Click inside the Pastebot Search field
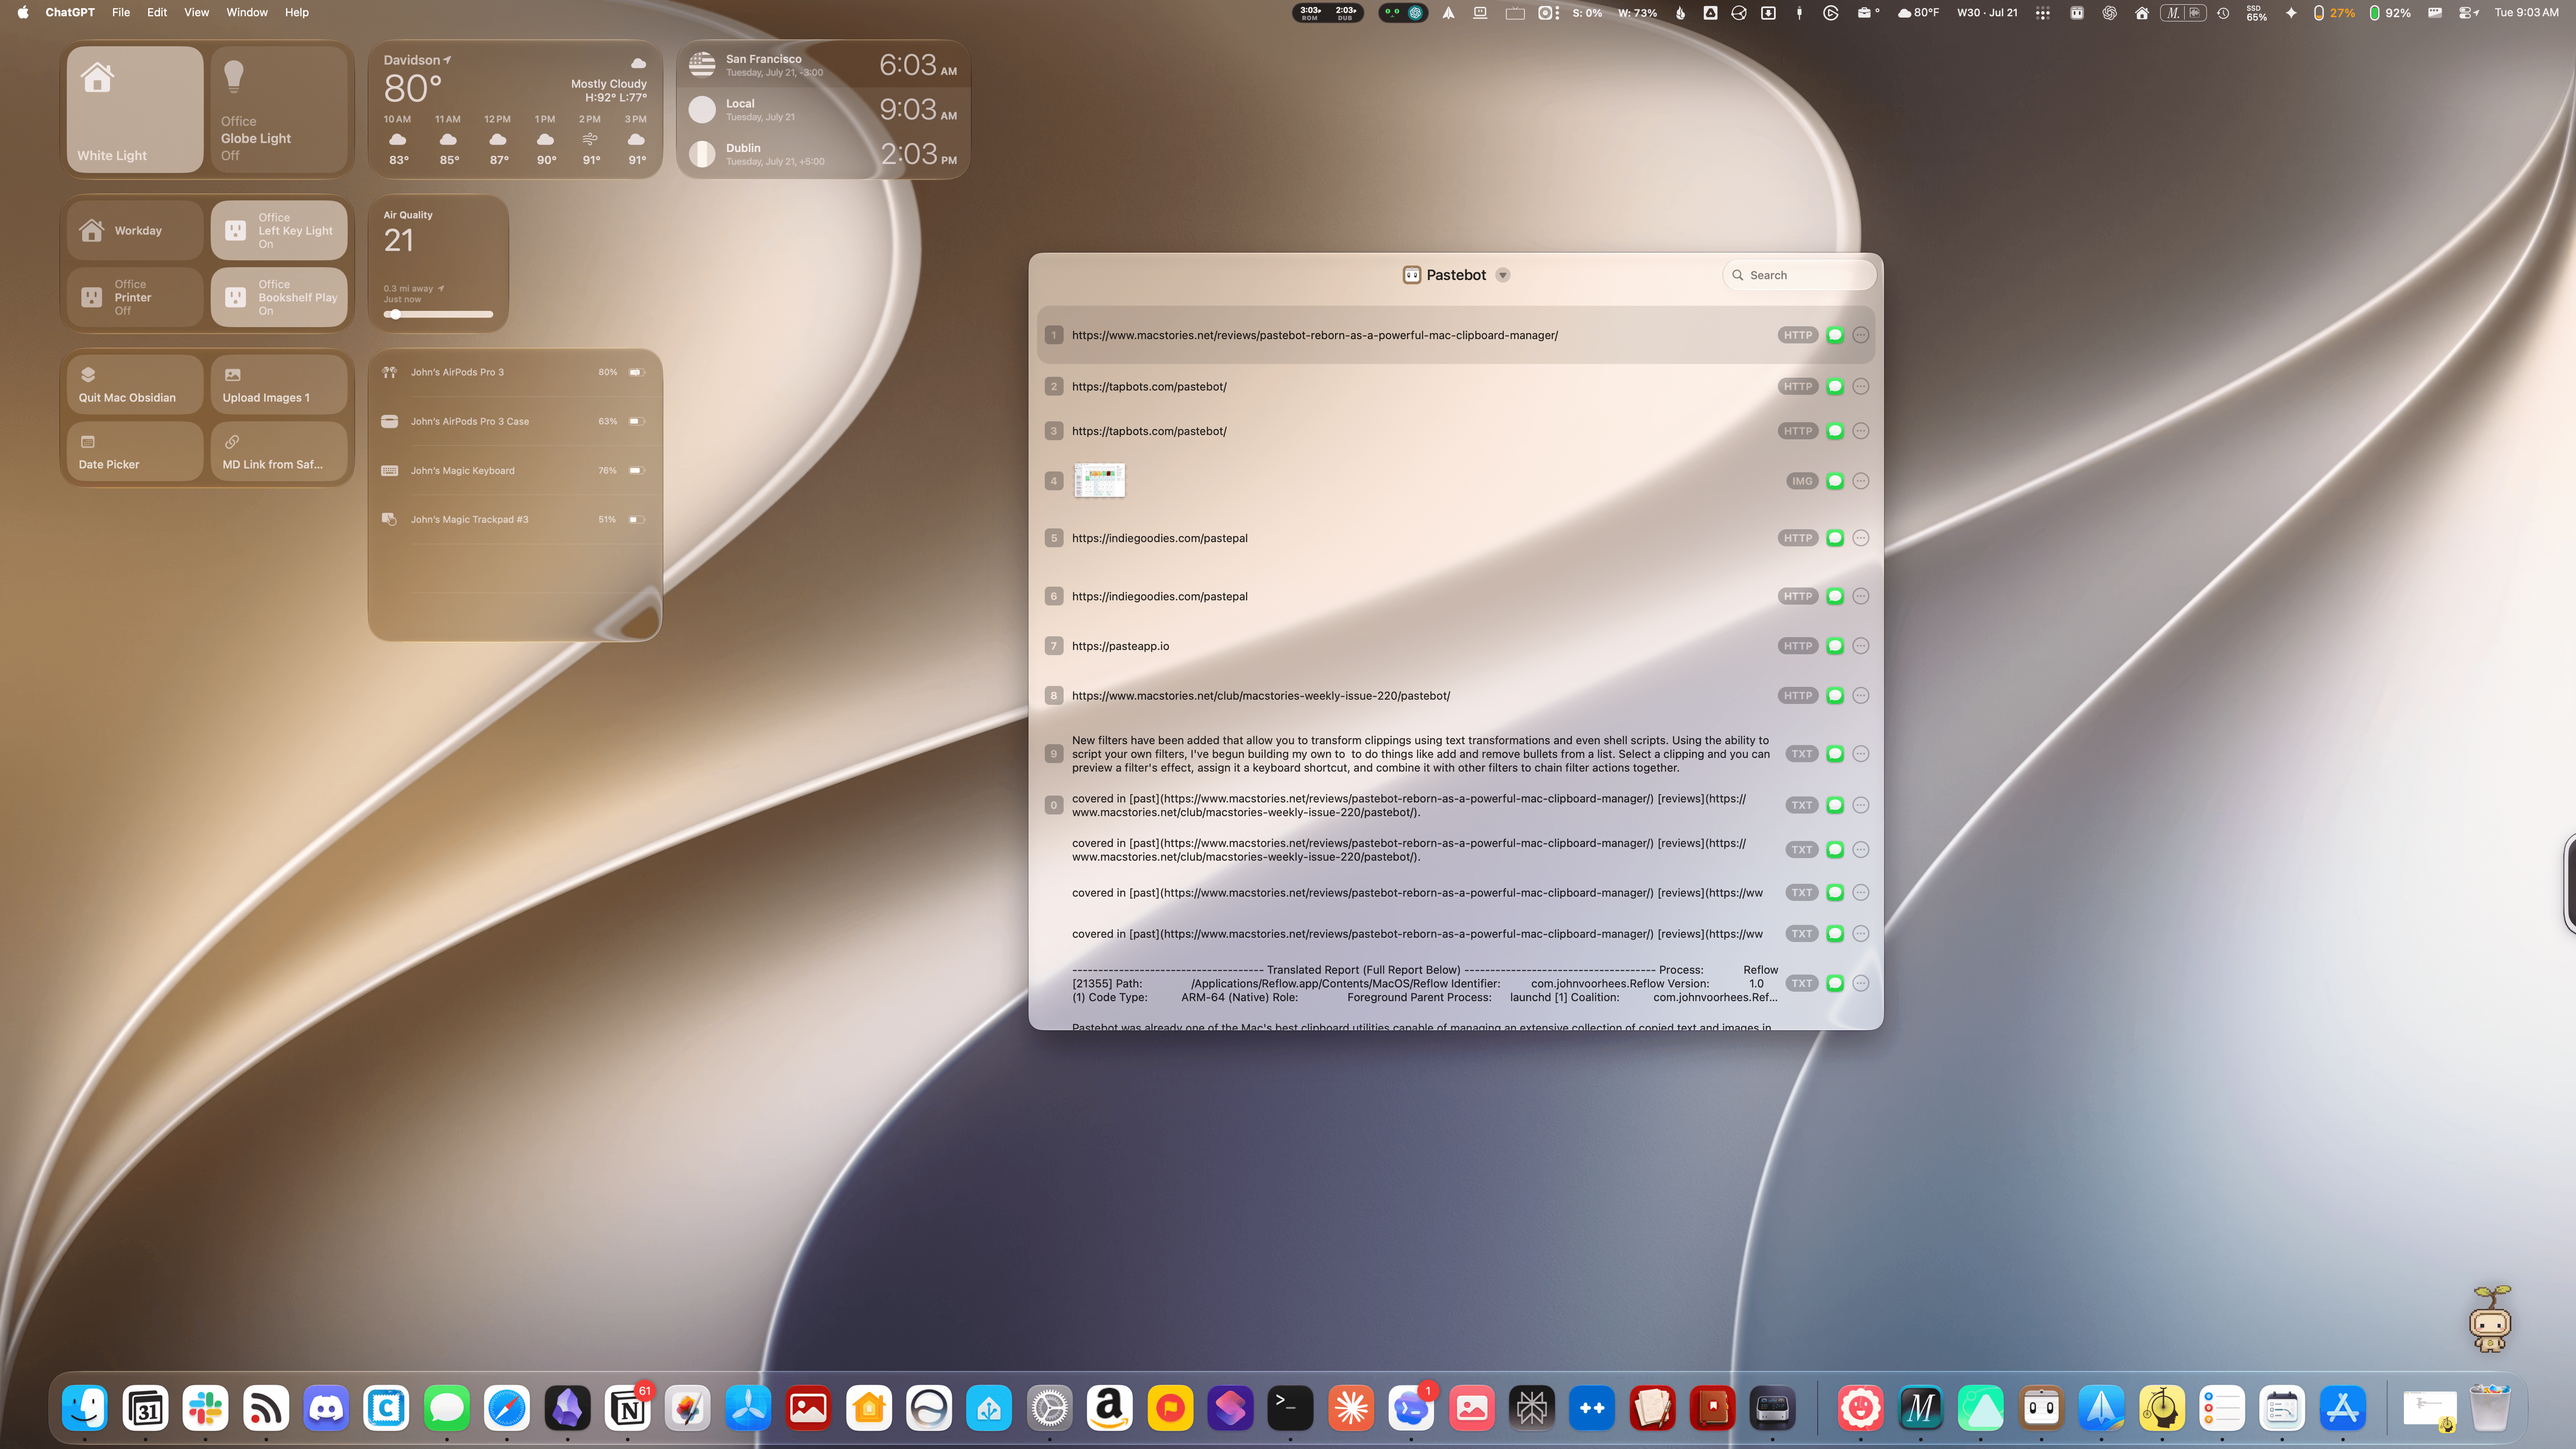 tap(1799, 275)
